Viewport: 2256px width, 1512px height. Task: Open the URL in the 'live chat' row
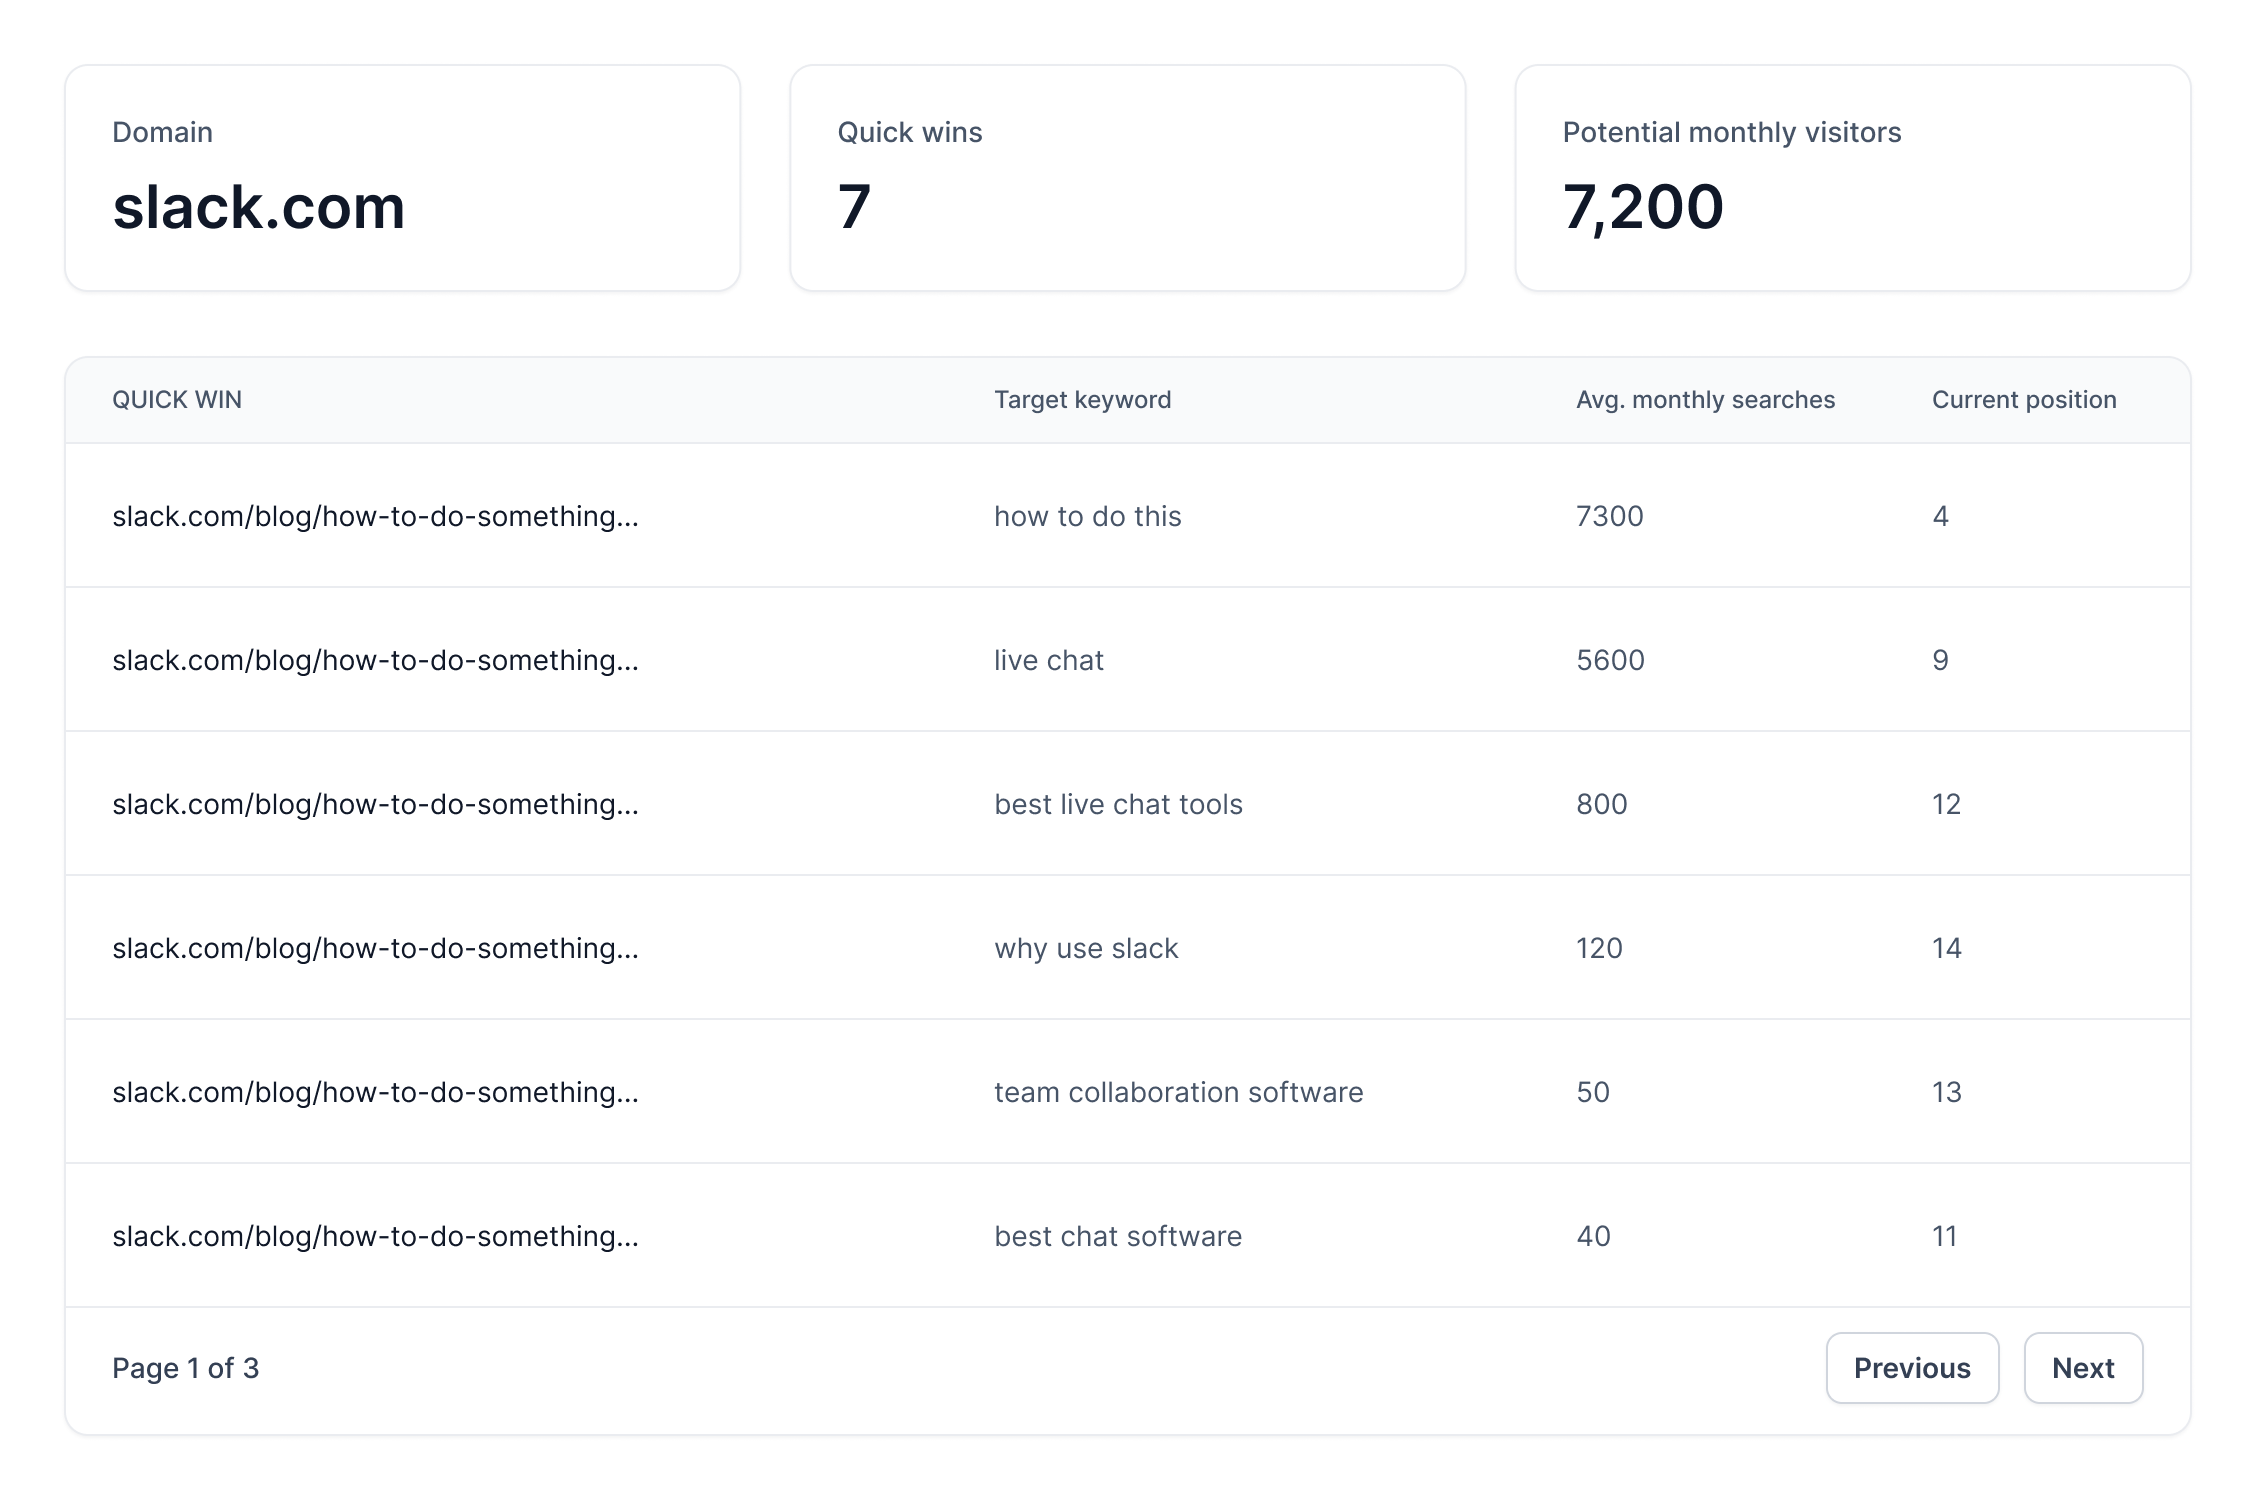click(375, 660)
